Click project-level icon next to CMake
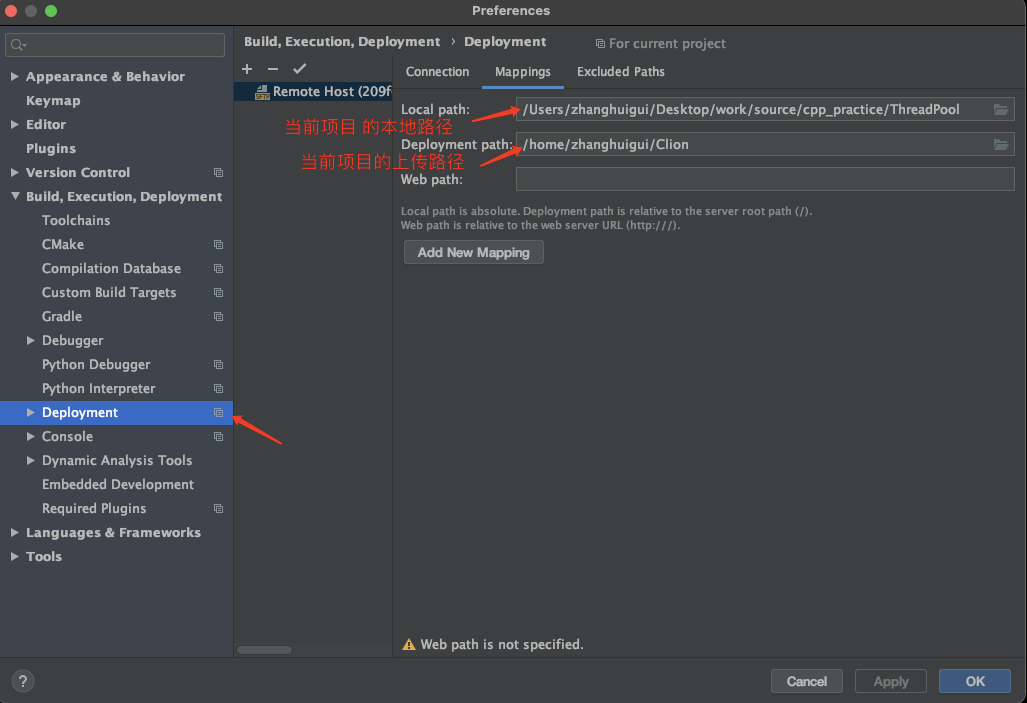The image size is (1027, 703). (x=218, y=244)
